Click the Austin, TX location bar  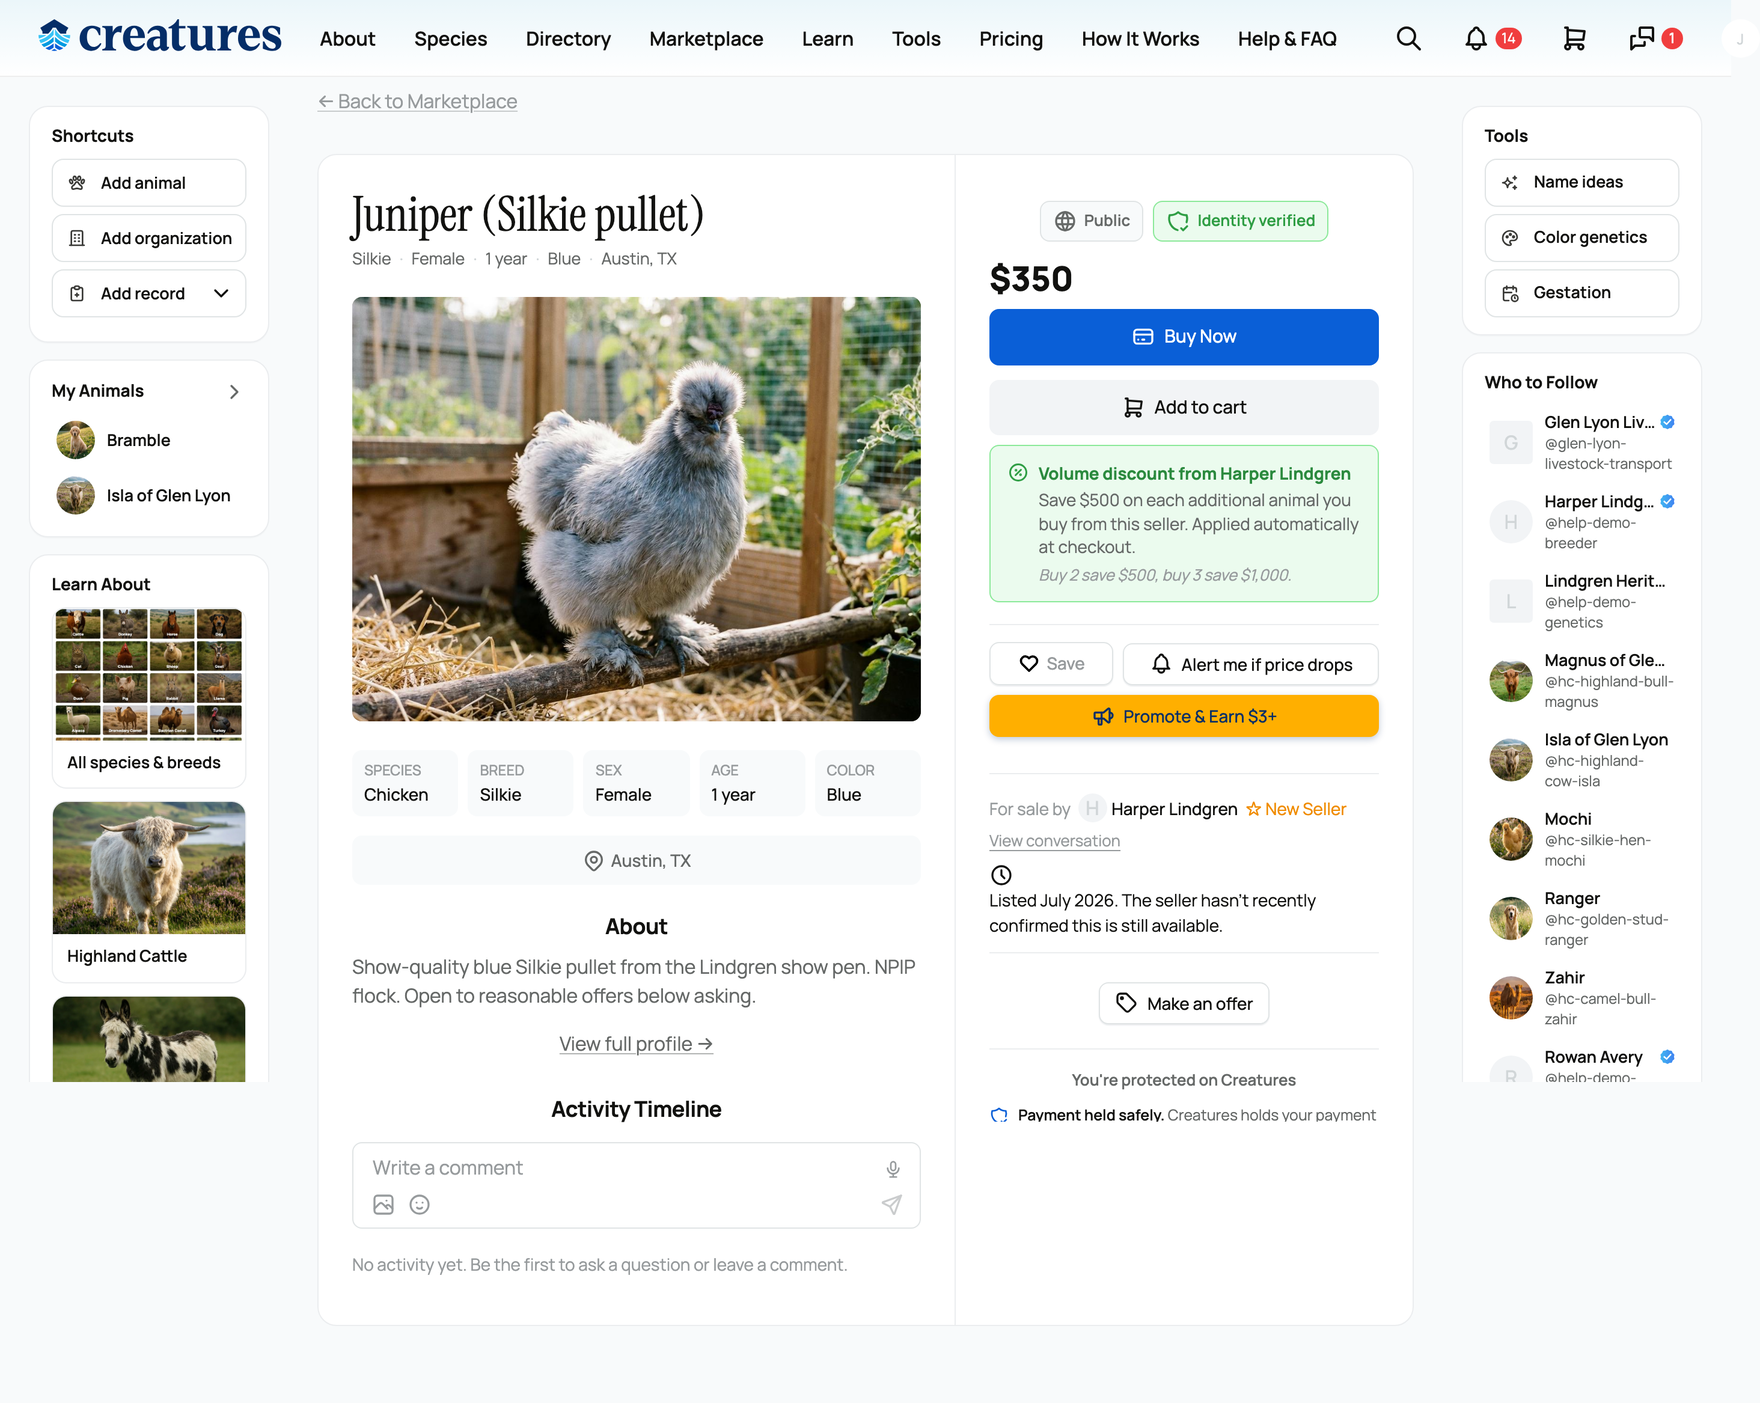pos(636,860)
